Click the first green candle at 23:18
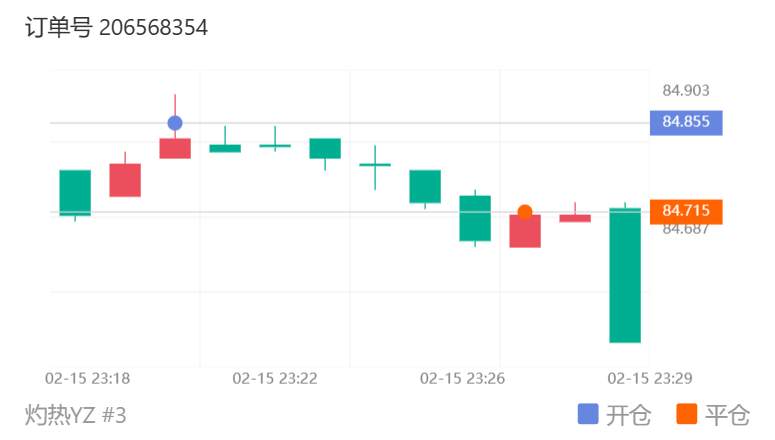775x440 pixels. click(x=75, y=193)
